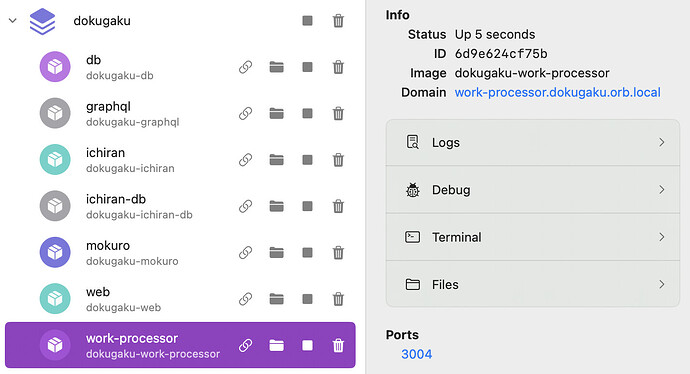Open the Logs row

(x=532, y=143)
